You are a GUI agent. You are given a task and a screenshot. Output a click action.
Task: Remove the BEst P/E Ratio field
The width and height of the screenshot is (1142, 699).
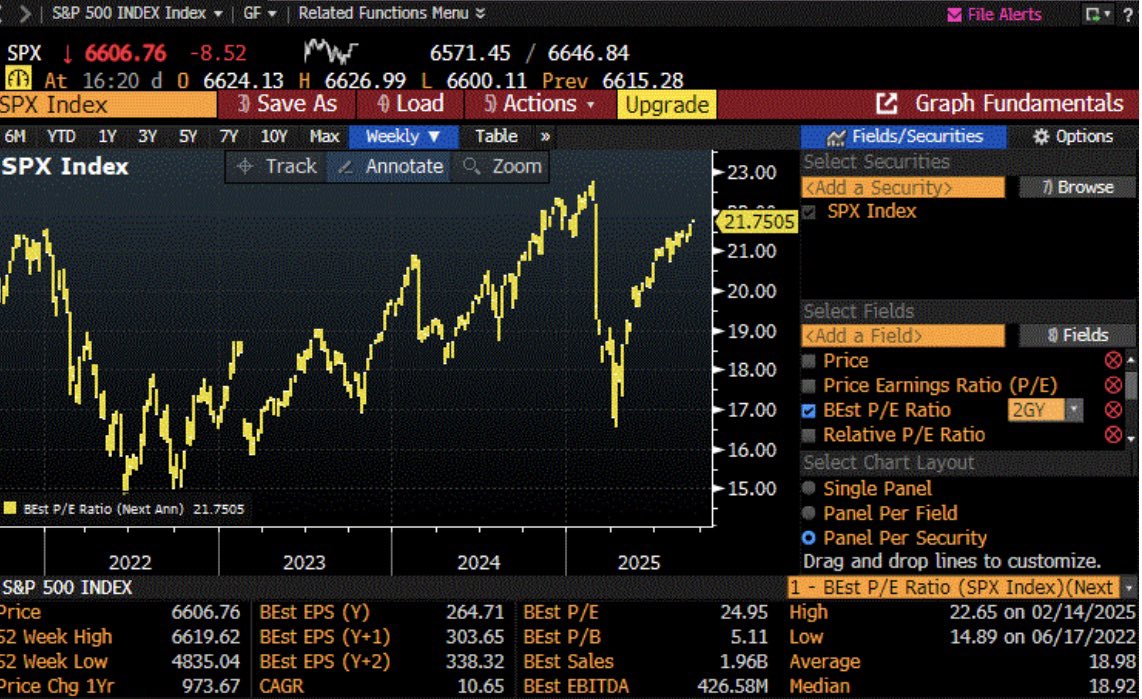[1112, 410]
